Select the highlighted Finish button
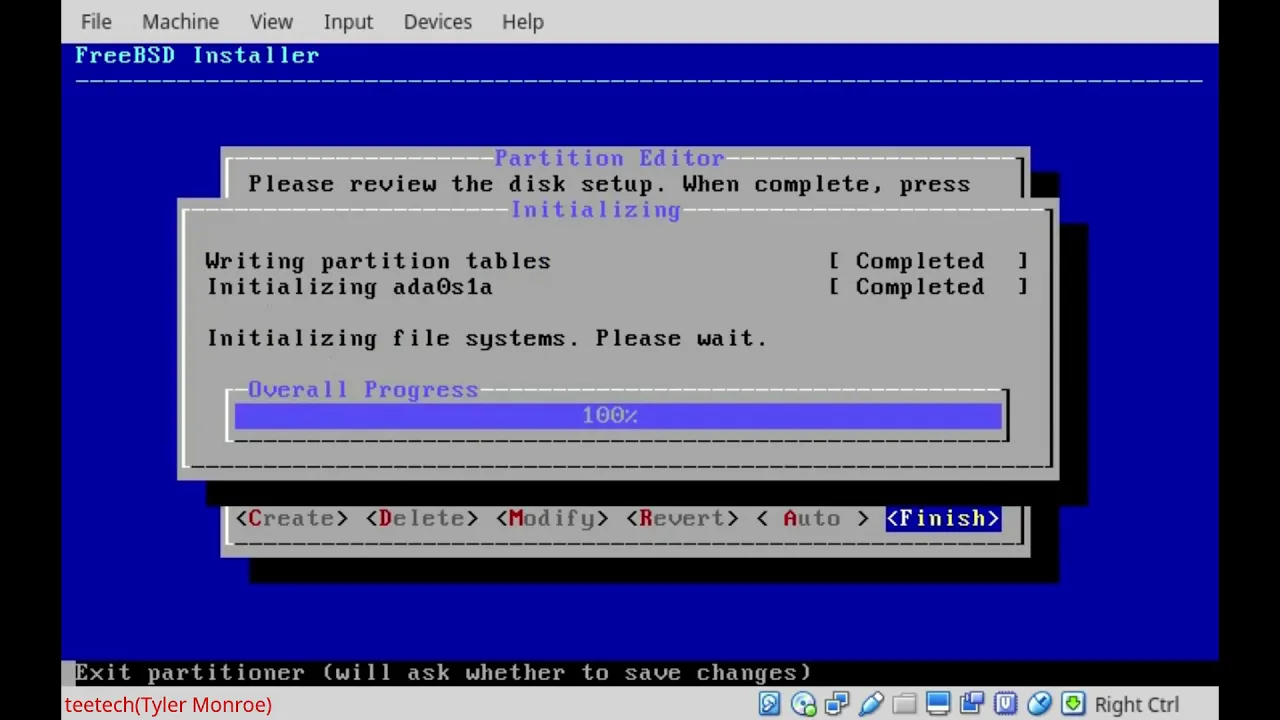Image resolution: width=1280 pixels, height=720 pixels. coord(943,518)
